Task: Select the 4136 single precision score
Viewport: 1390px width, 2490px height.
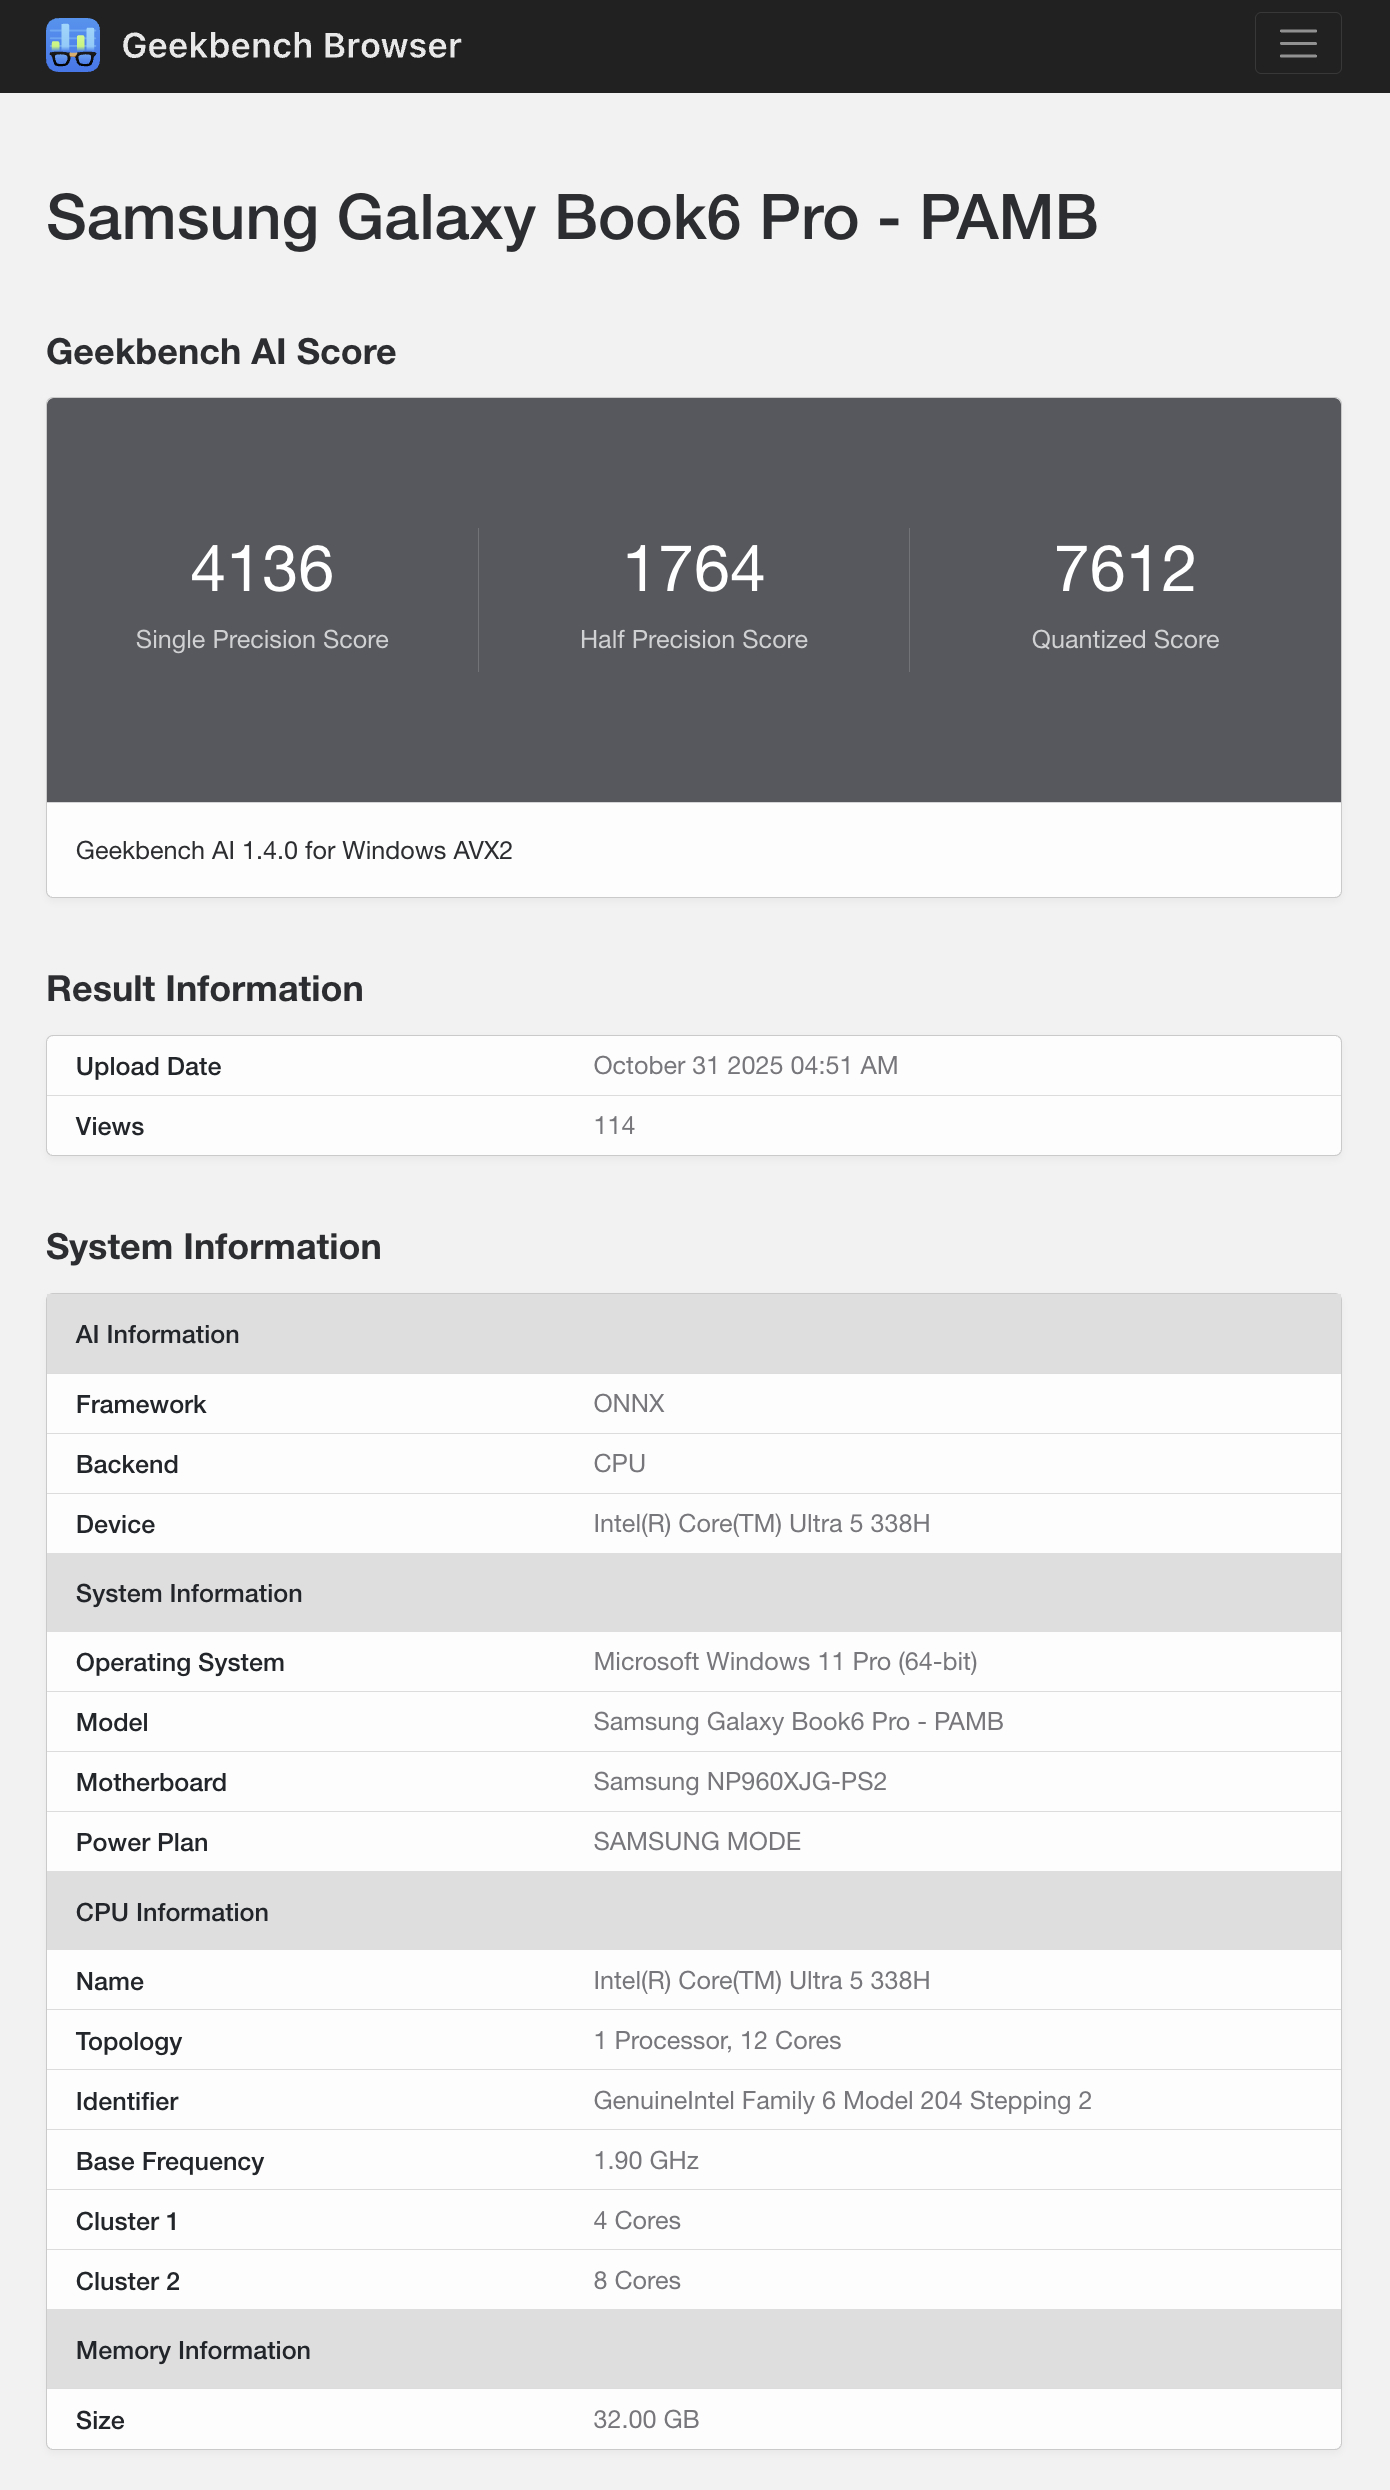Action: click(x=262, y=569)
